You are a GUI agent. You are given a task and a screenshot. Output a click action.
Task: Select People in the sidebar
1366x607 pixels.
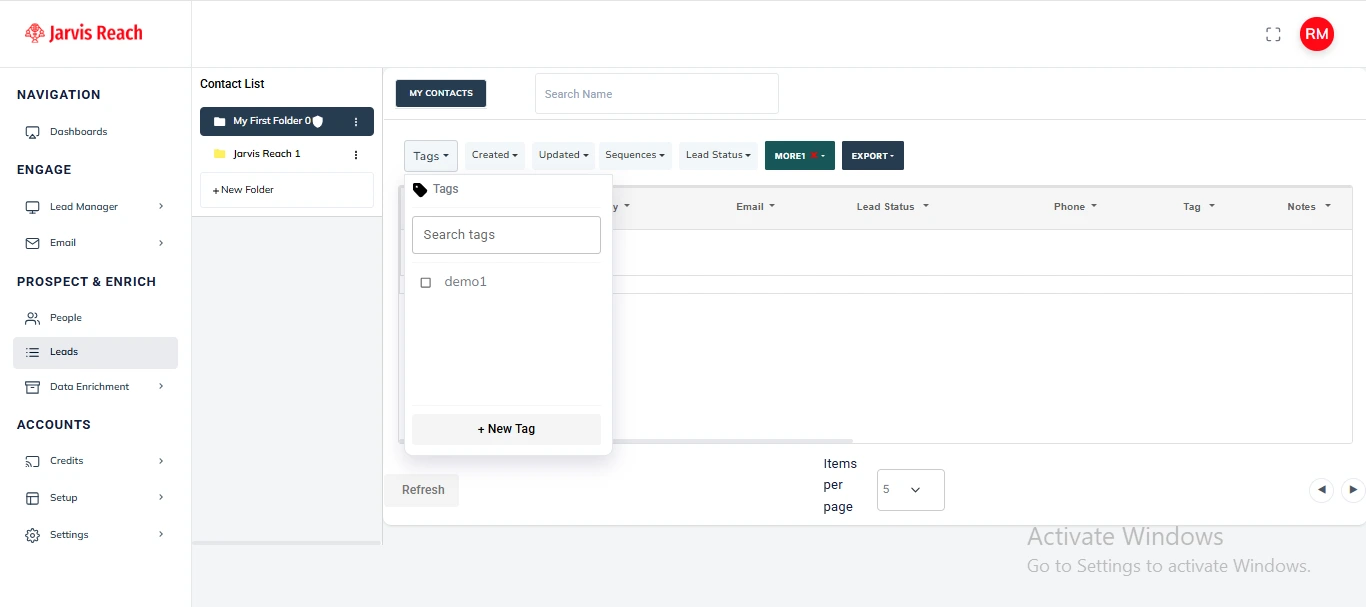(66, 318)
